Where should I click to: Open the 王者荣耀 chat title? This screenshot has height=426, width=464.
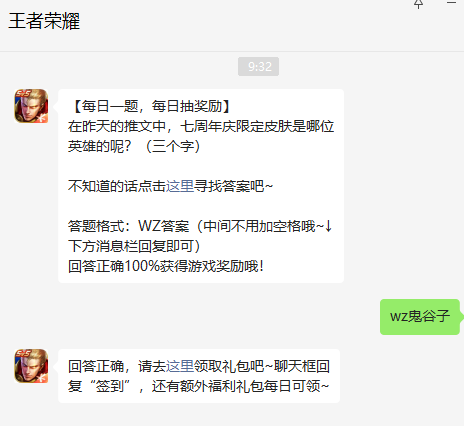(44, 21)
